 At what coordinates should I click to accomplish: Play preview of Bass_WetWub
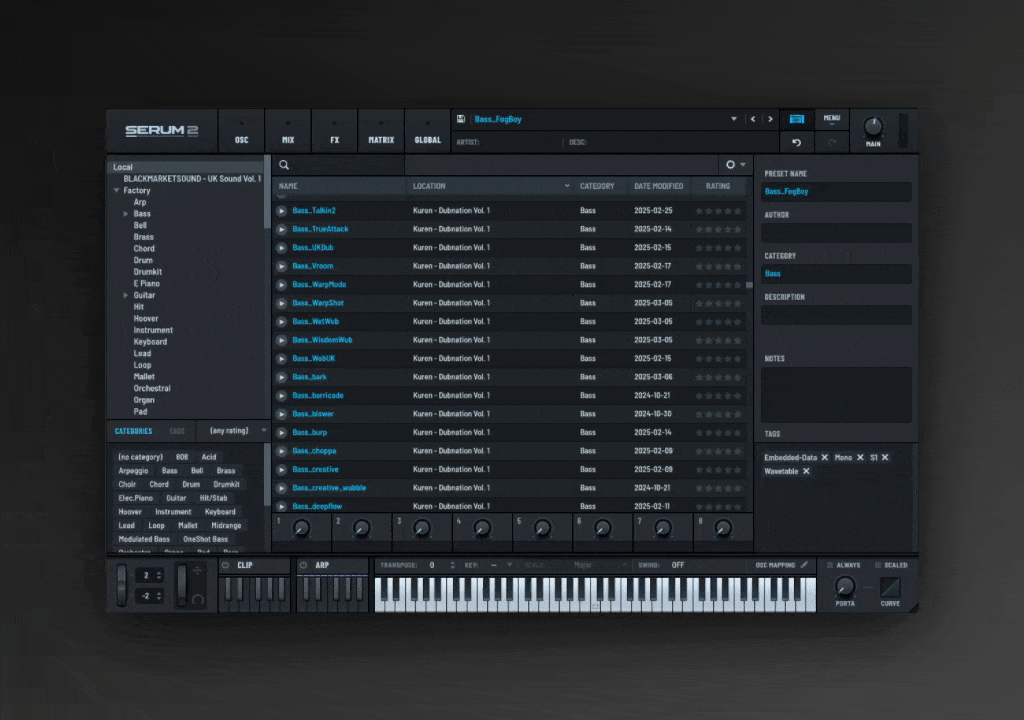[281, 322]
